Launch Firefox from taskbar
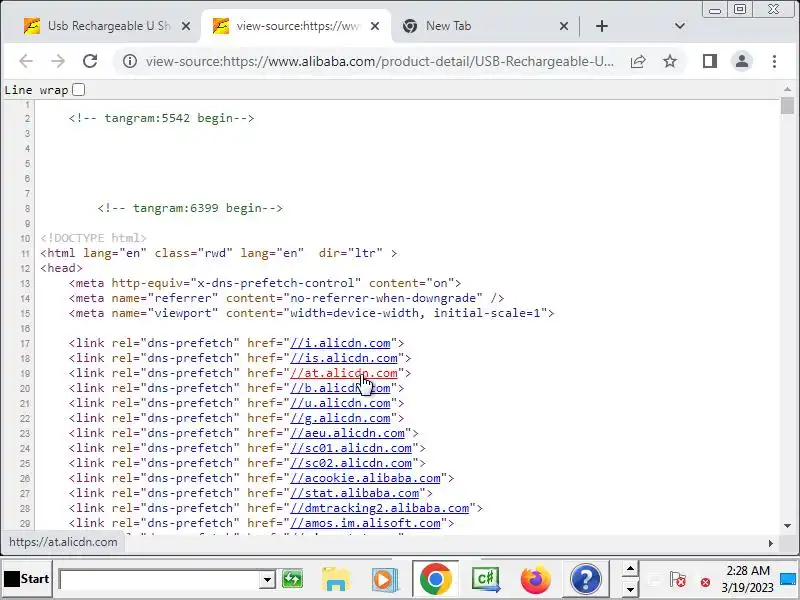The height and width of the screenshot is (600, 800). pos(536,580)
